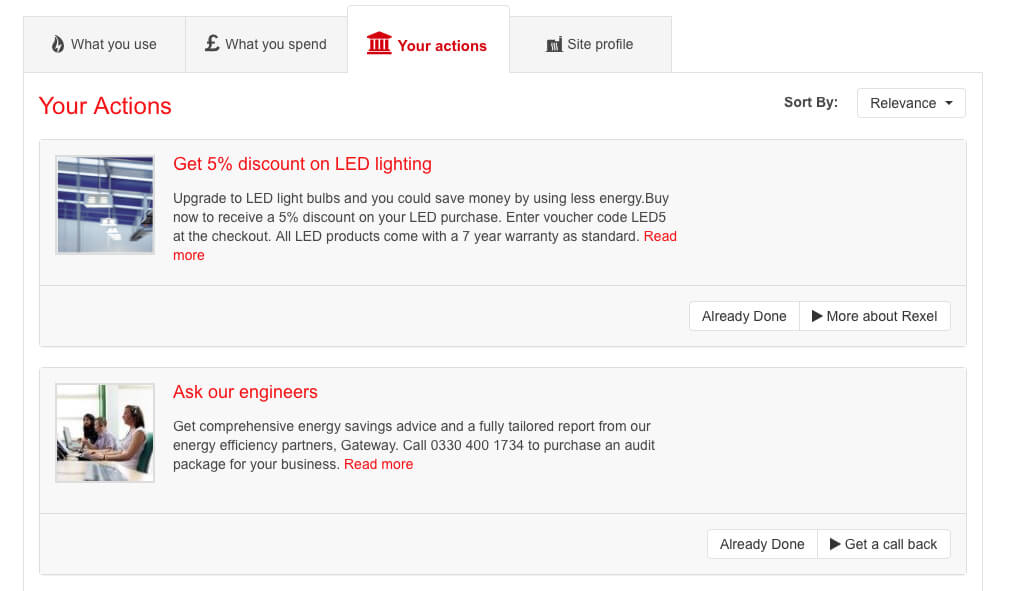1033x591 pixels.
Task: Click the pound sign icon on the spend tab
Action: (212, 43)
